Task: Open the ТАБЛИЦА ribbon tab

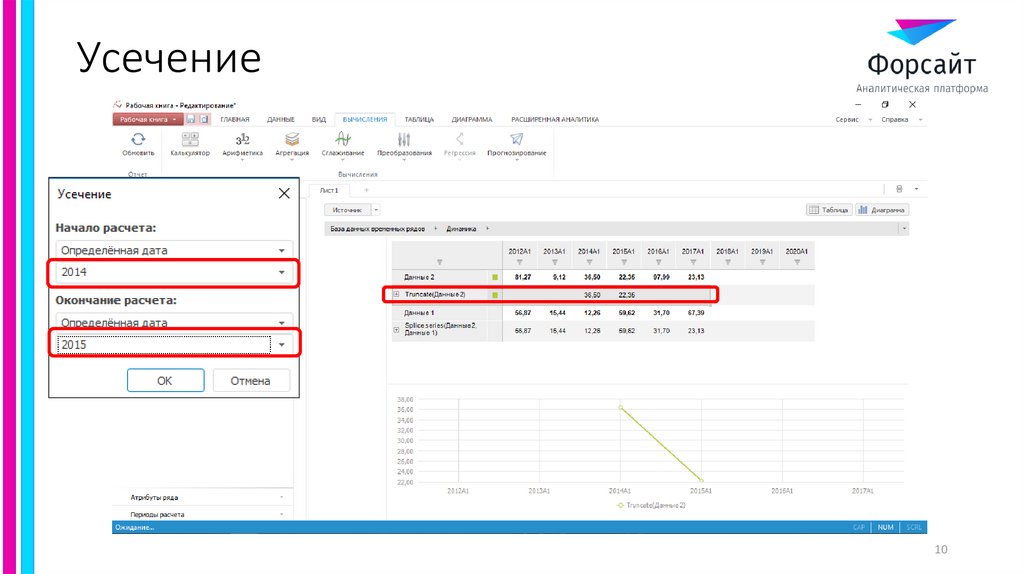Action: pyautogui.click(x=419, y=119)
